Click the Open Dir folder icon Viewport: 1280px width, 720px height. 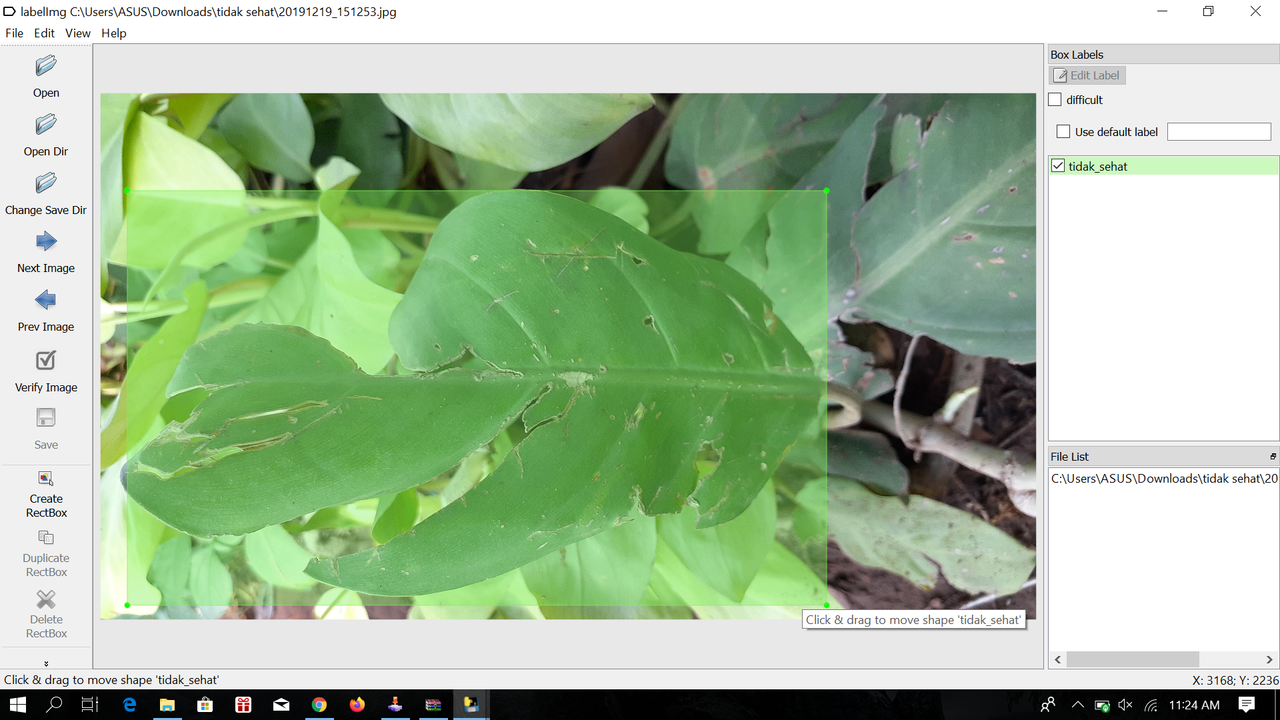(46, 125)
